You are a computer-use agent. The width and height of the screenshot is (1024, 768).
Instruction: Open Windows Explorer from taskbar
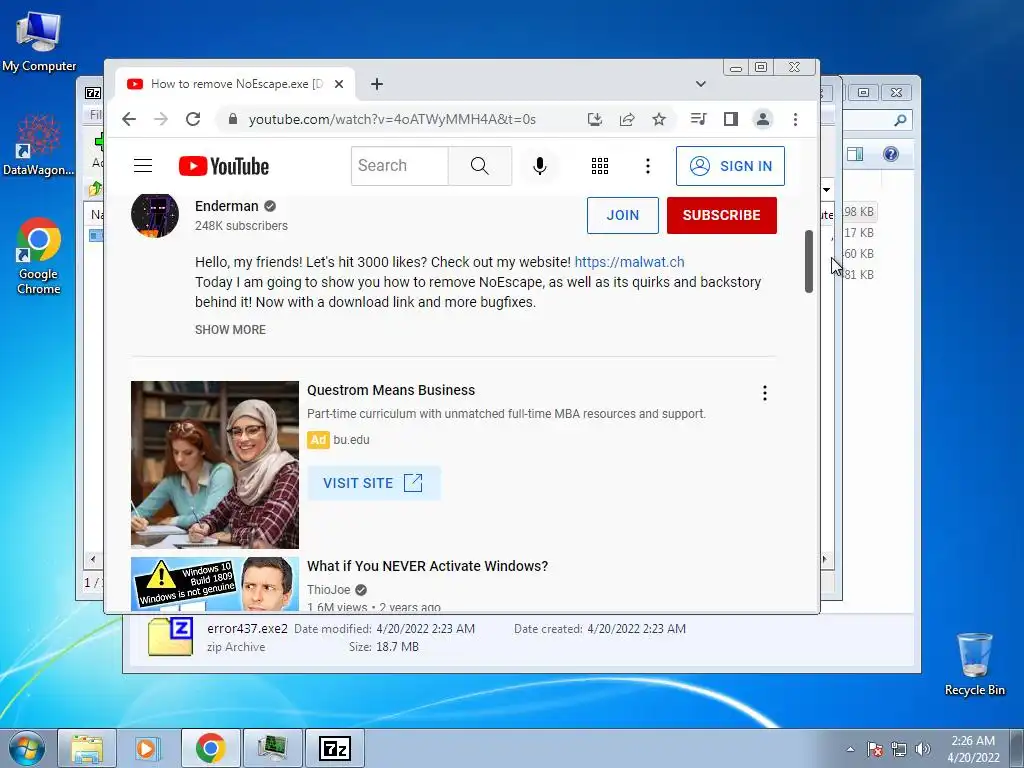87,748
